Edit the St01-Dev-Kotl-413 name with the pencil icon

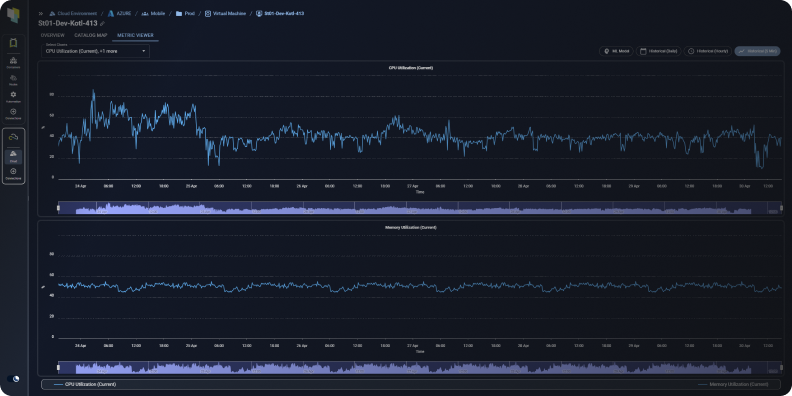tap(103, 24)
